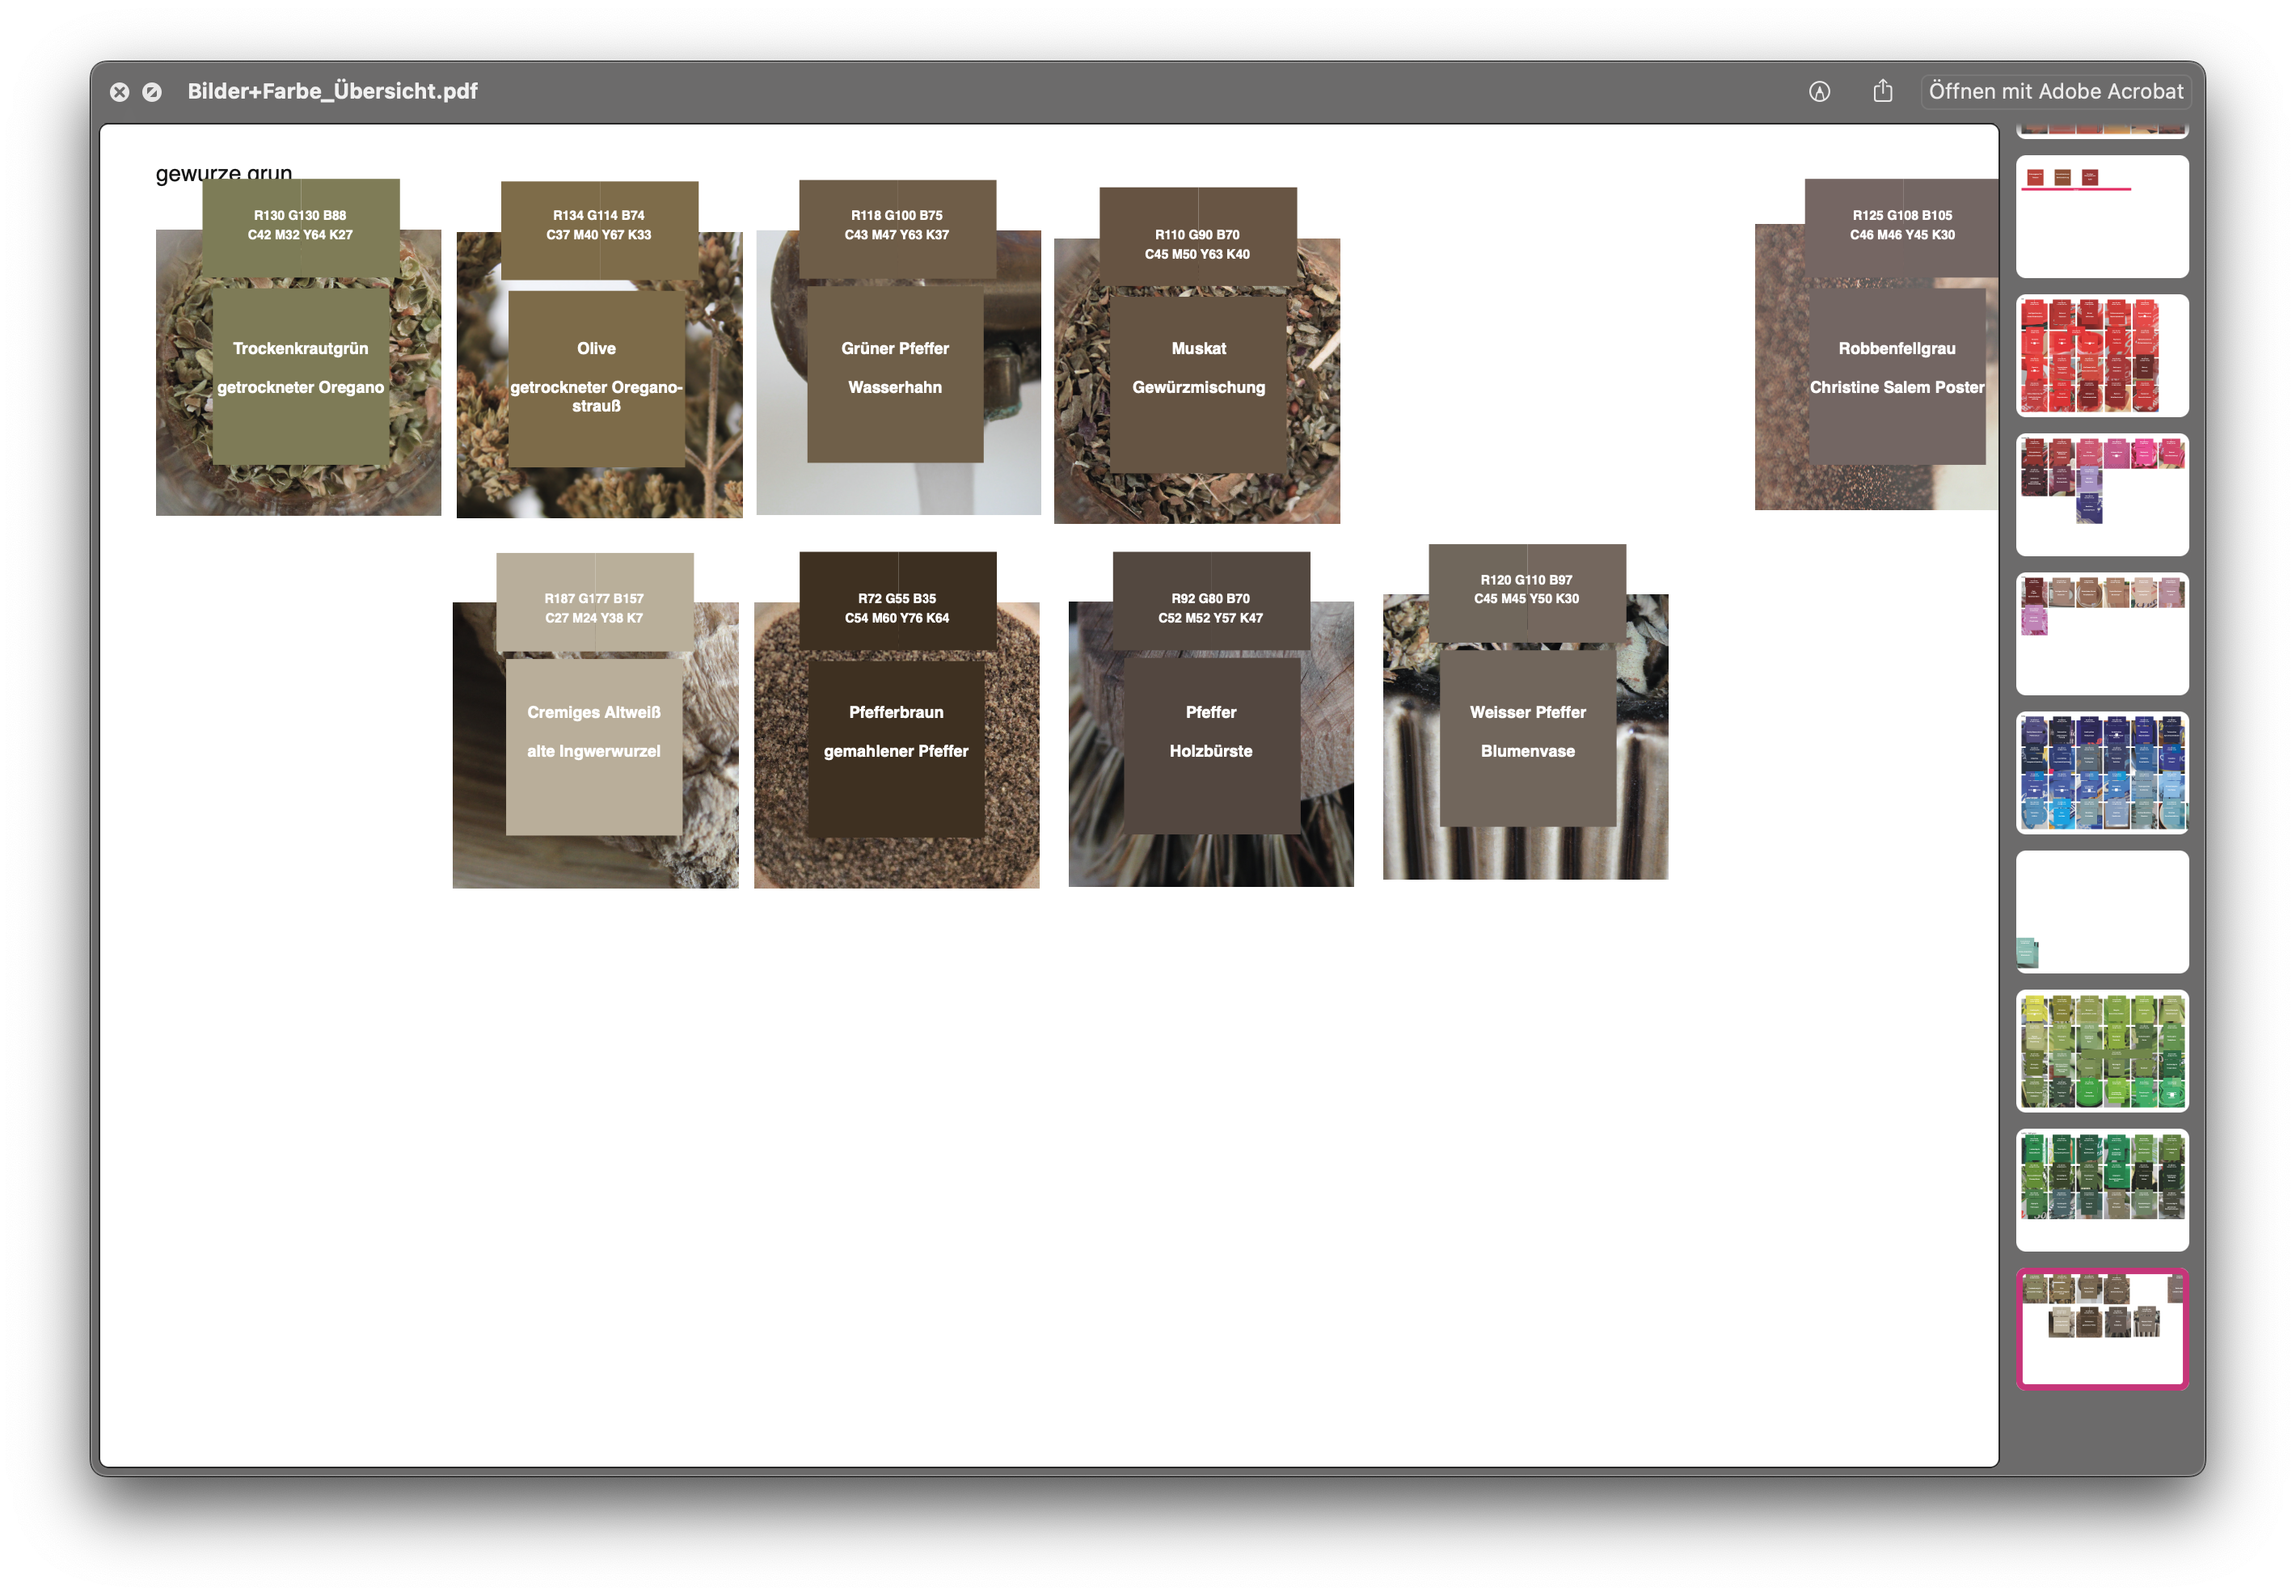Select the highlighted brown spices page thumbnail
The height and width of the screenshot is (1596, 2296).
pos(2101,1329)
